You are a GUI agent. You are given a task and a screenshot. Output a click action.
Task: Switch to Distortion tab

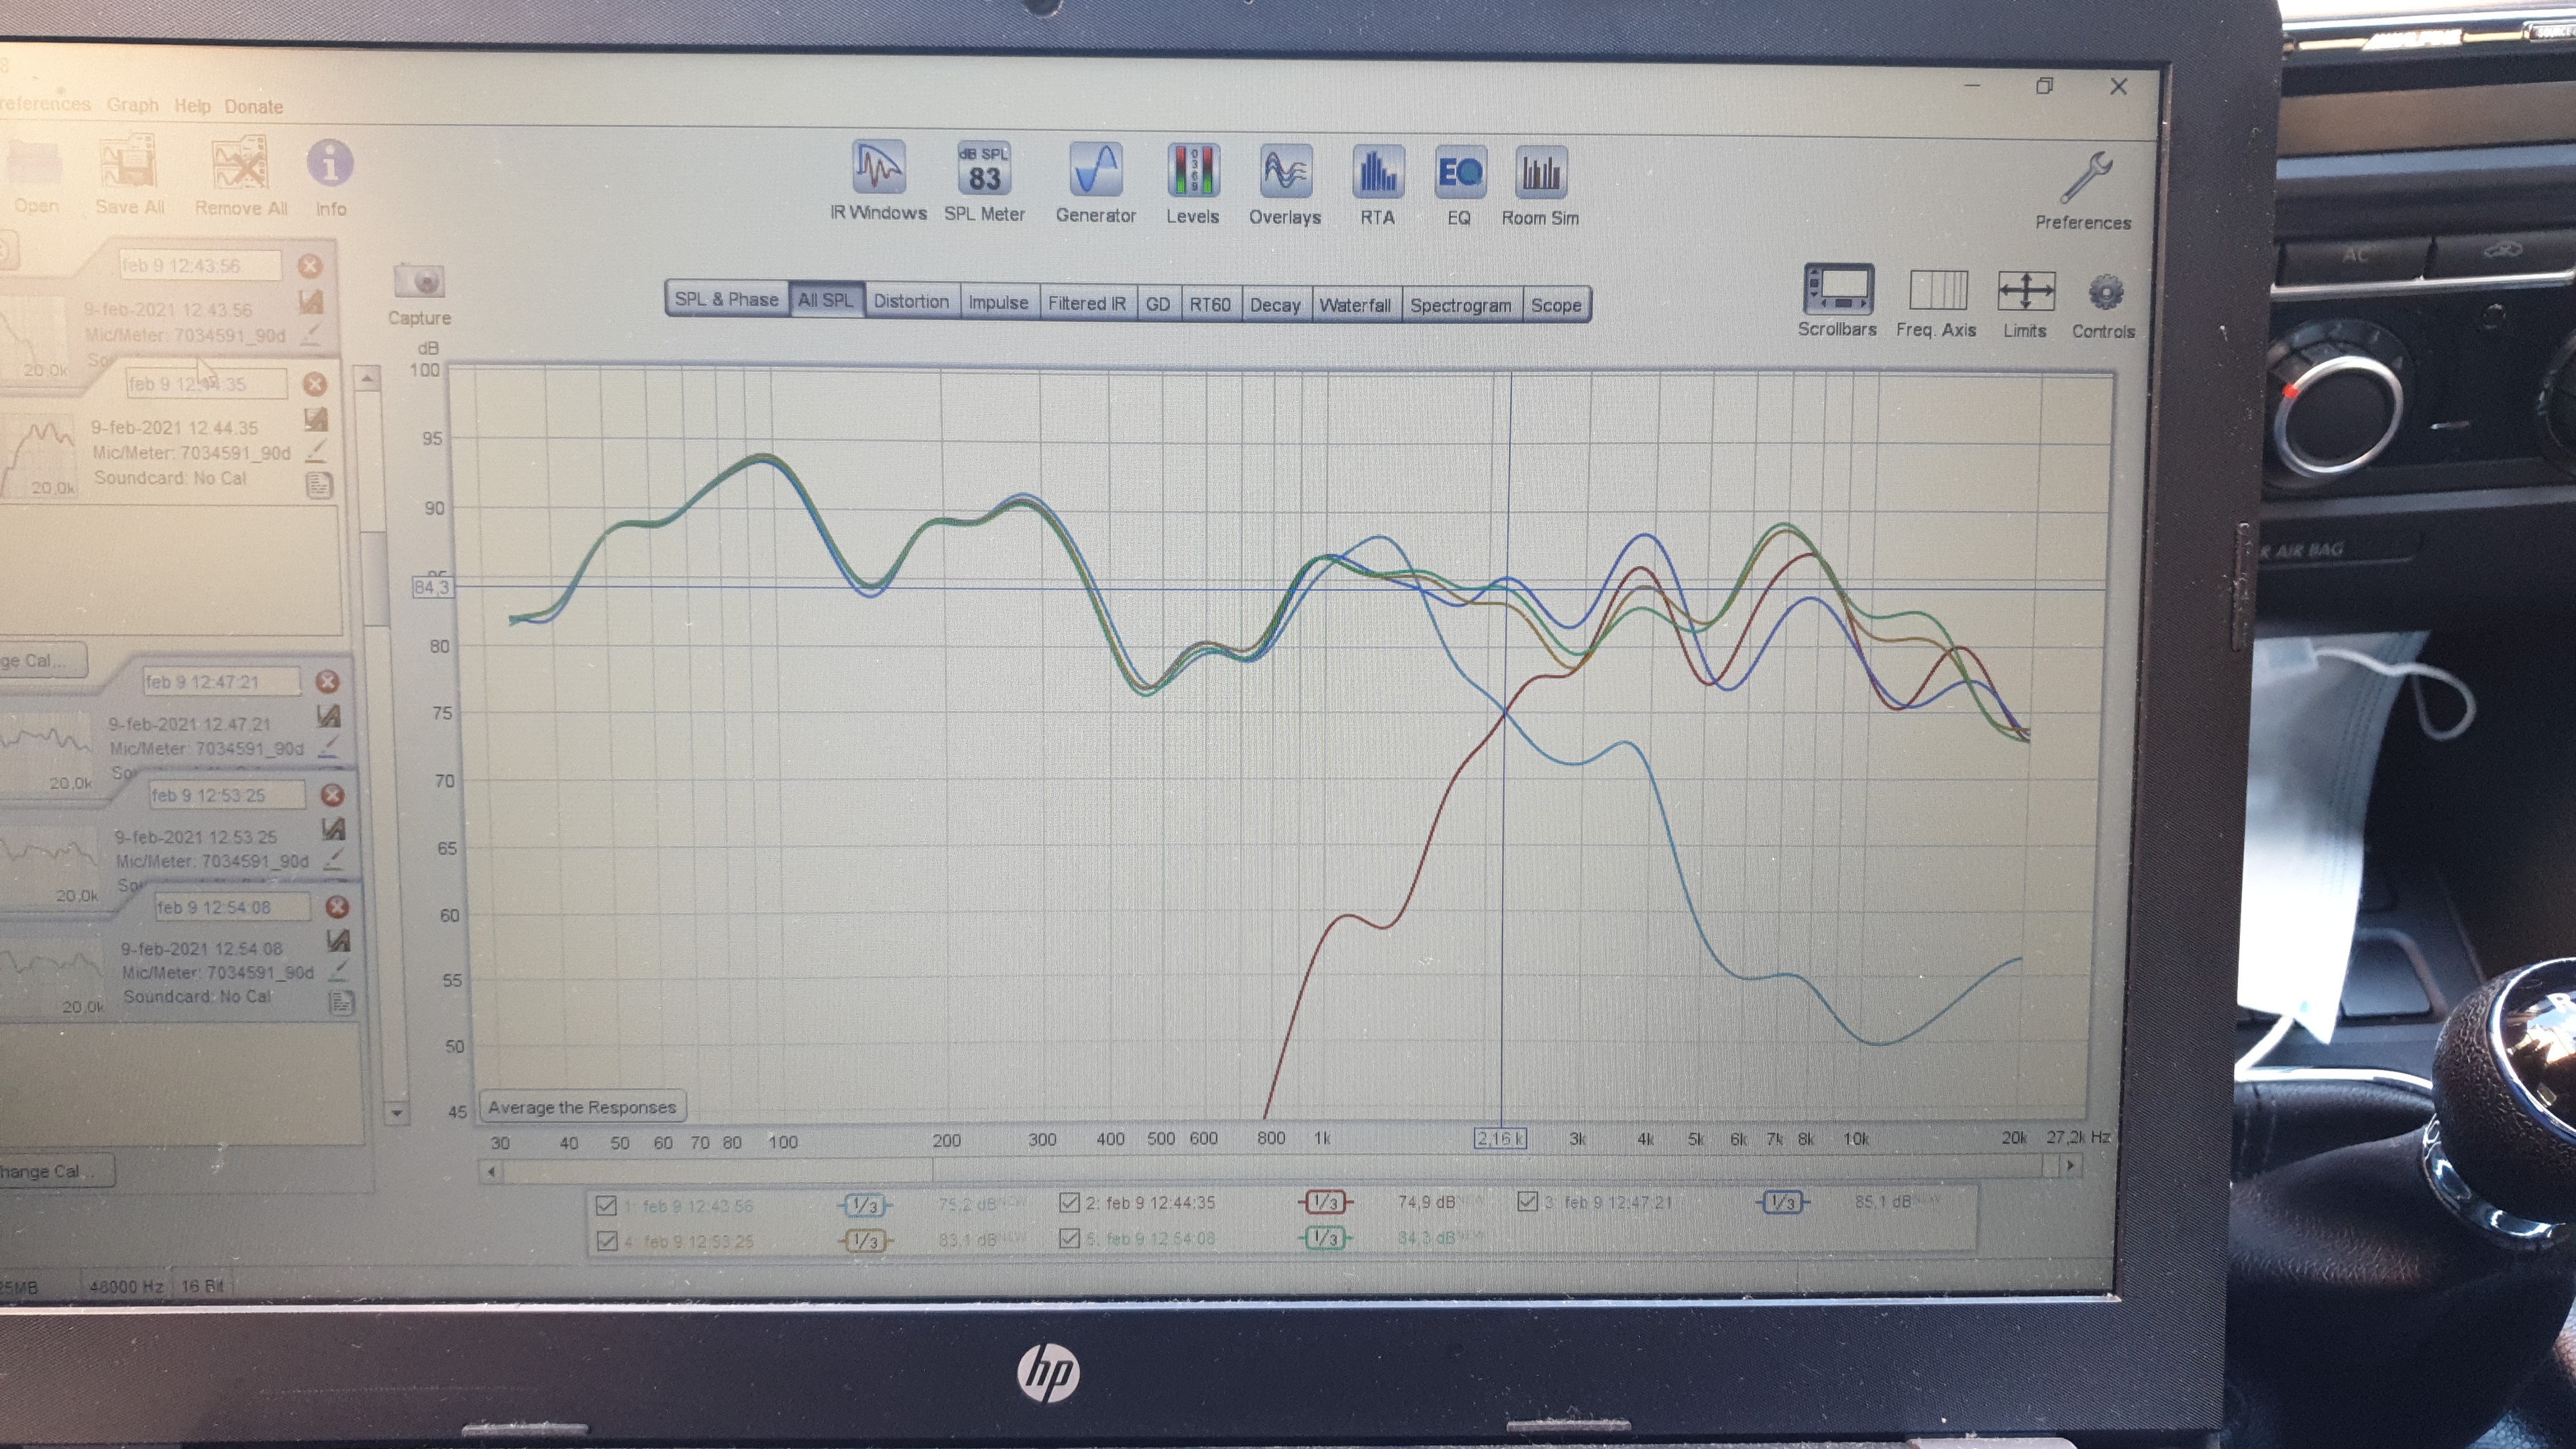911,301
